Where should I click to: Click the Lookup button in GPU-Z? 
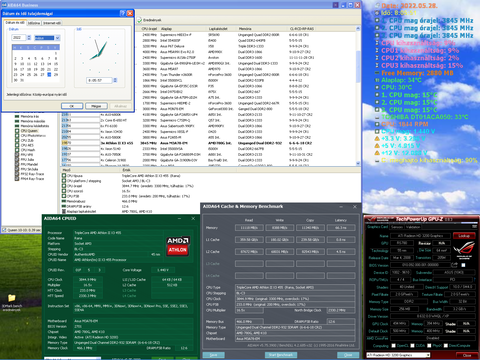[x=464, y=236]
